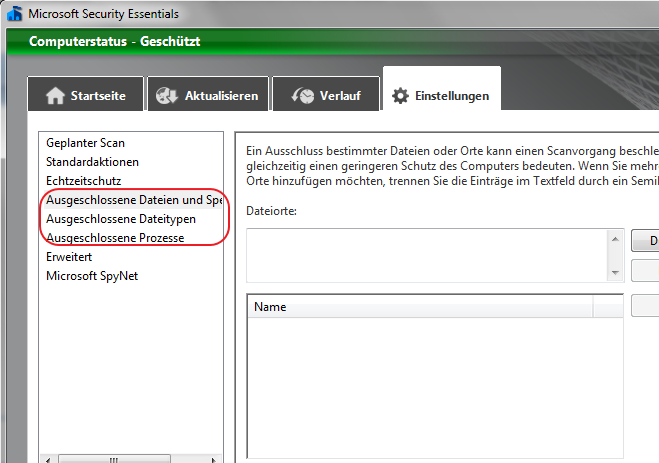Switch to the Aktualisieren tab
This screenshot has height=463, width=659.
[x=208, y=94]
